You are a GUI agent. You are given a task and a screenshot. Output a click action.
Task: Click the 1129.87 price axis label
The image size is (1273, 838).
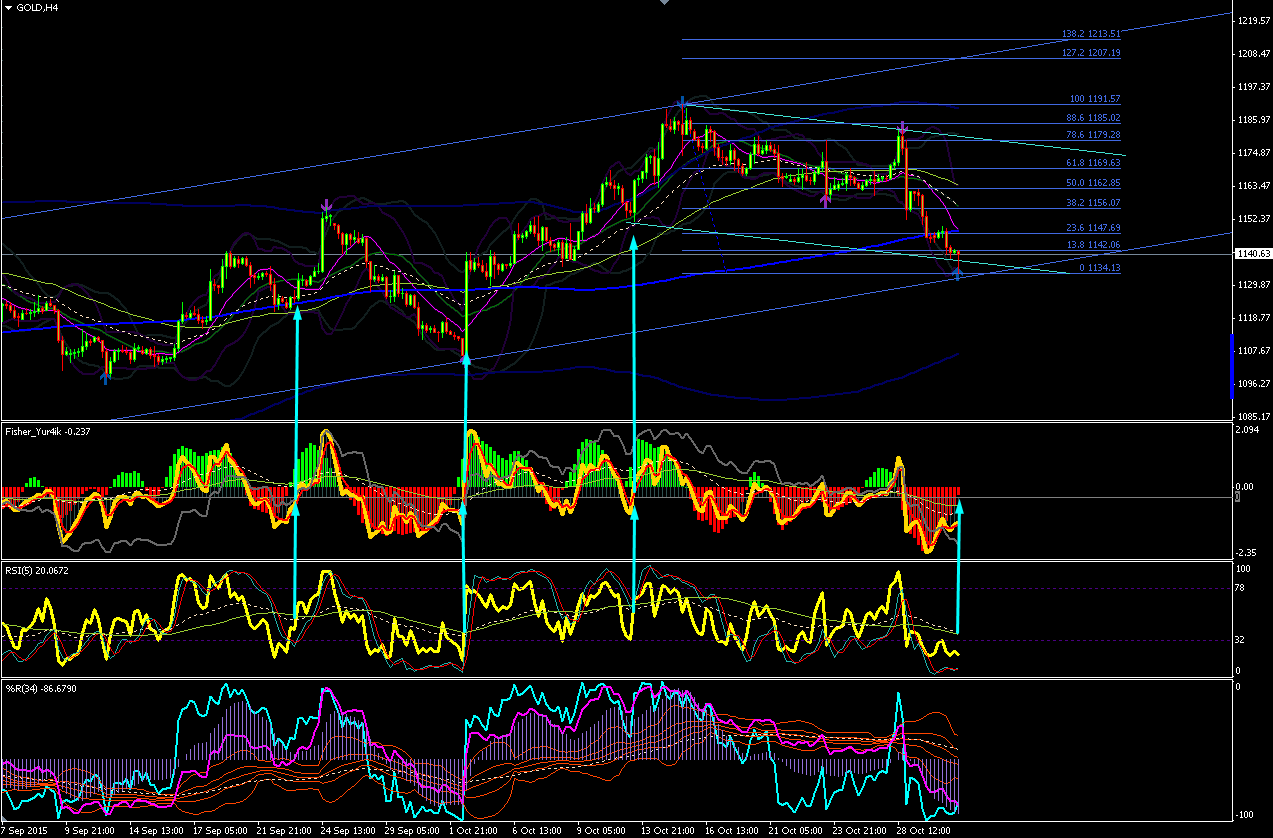pyautogui.click(x=1252, y=284)
